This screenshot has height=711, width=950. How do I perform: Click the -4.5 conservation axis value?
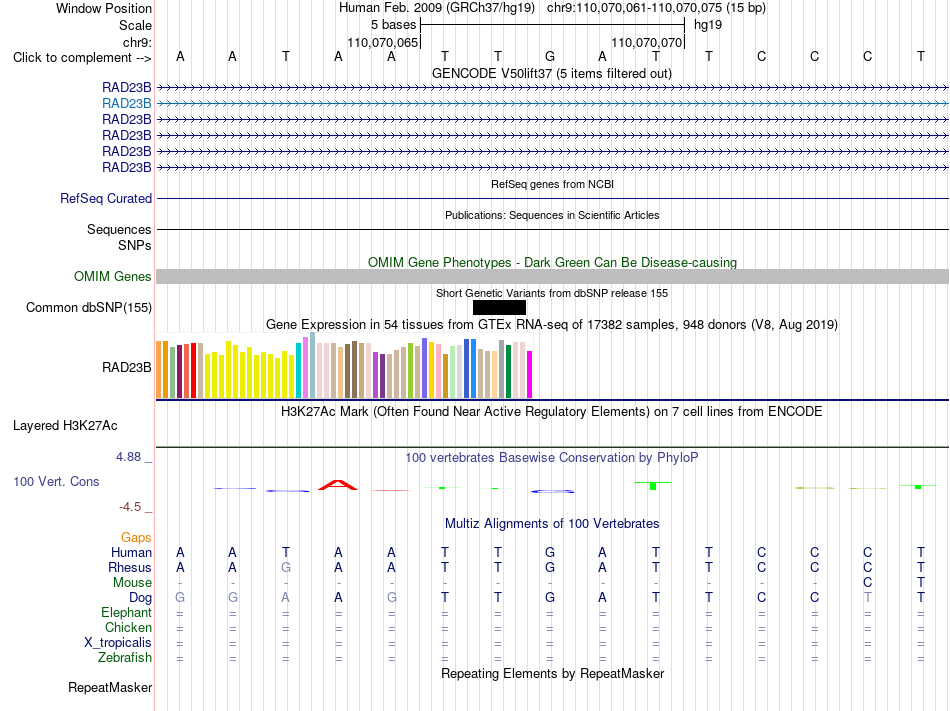(x=130, y=507)
